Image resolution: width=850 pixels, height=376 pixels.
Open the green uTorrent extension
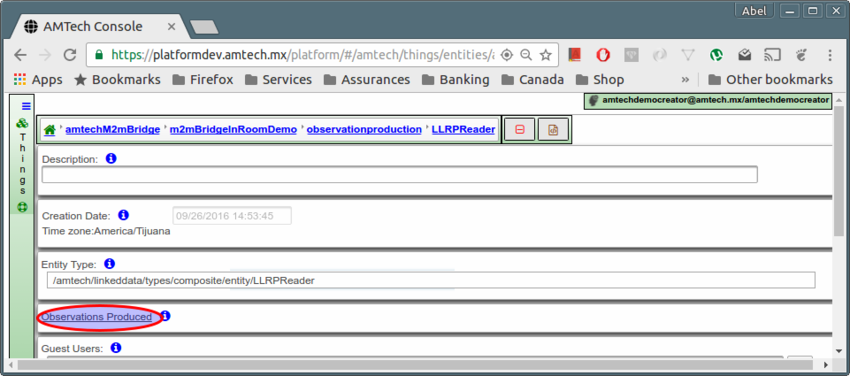click(716, 55)
